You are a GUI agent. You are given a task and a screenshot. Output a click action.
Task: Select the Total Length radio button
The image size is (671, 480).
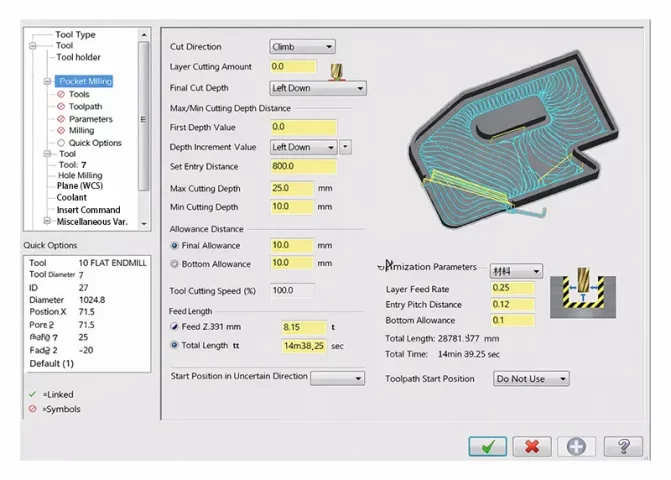(174, 345)
